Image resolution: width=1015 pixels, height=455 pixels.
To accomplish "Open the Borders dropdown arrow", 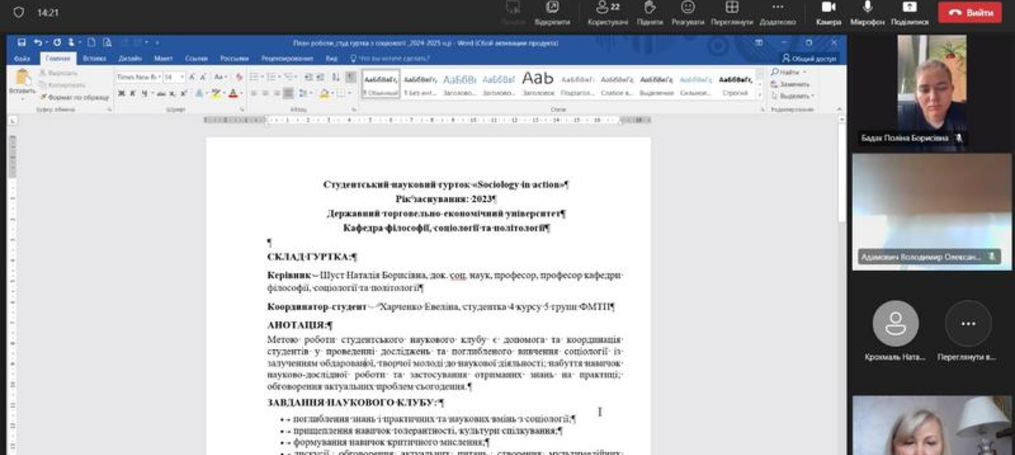I will click(350, 93).
